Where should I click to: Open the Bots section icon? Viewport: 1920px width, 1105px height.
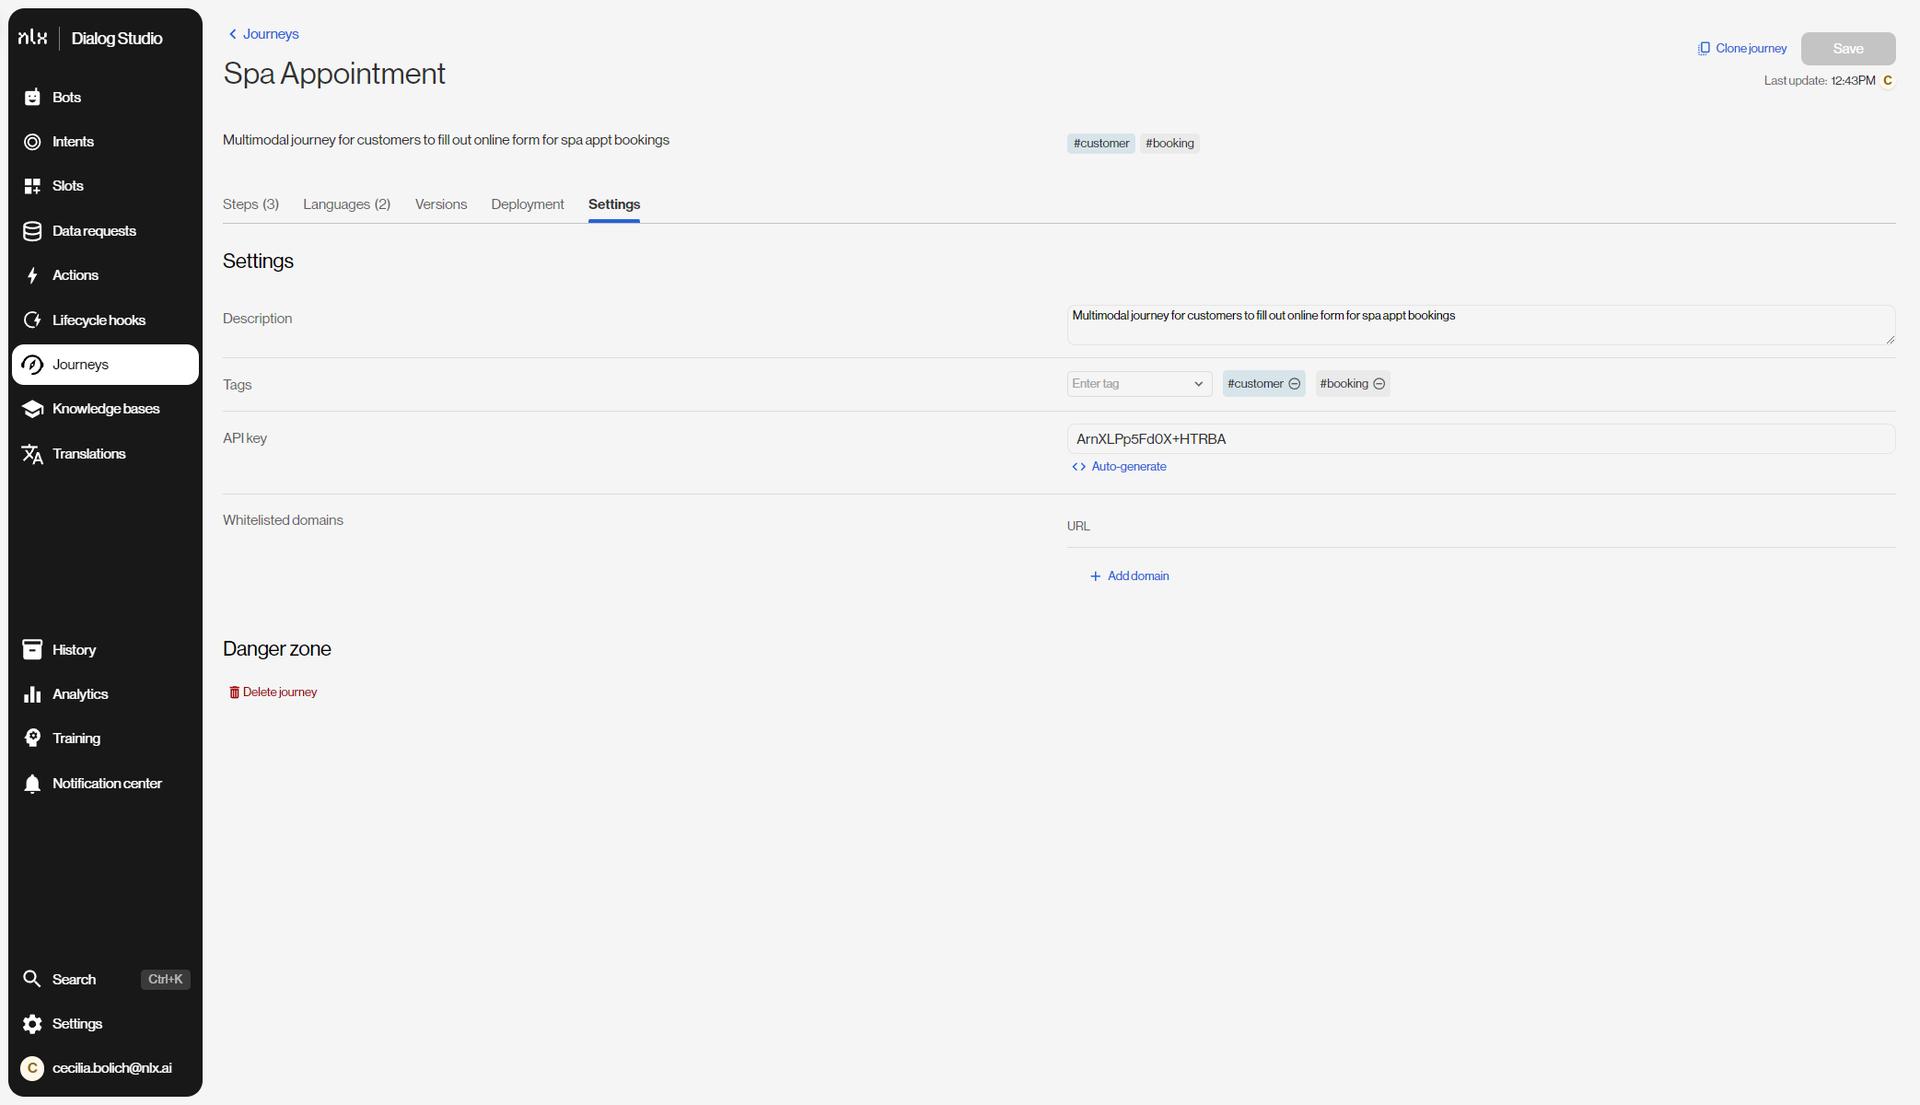(x=32, y=97)
